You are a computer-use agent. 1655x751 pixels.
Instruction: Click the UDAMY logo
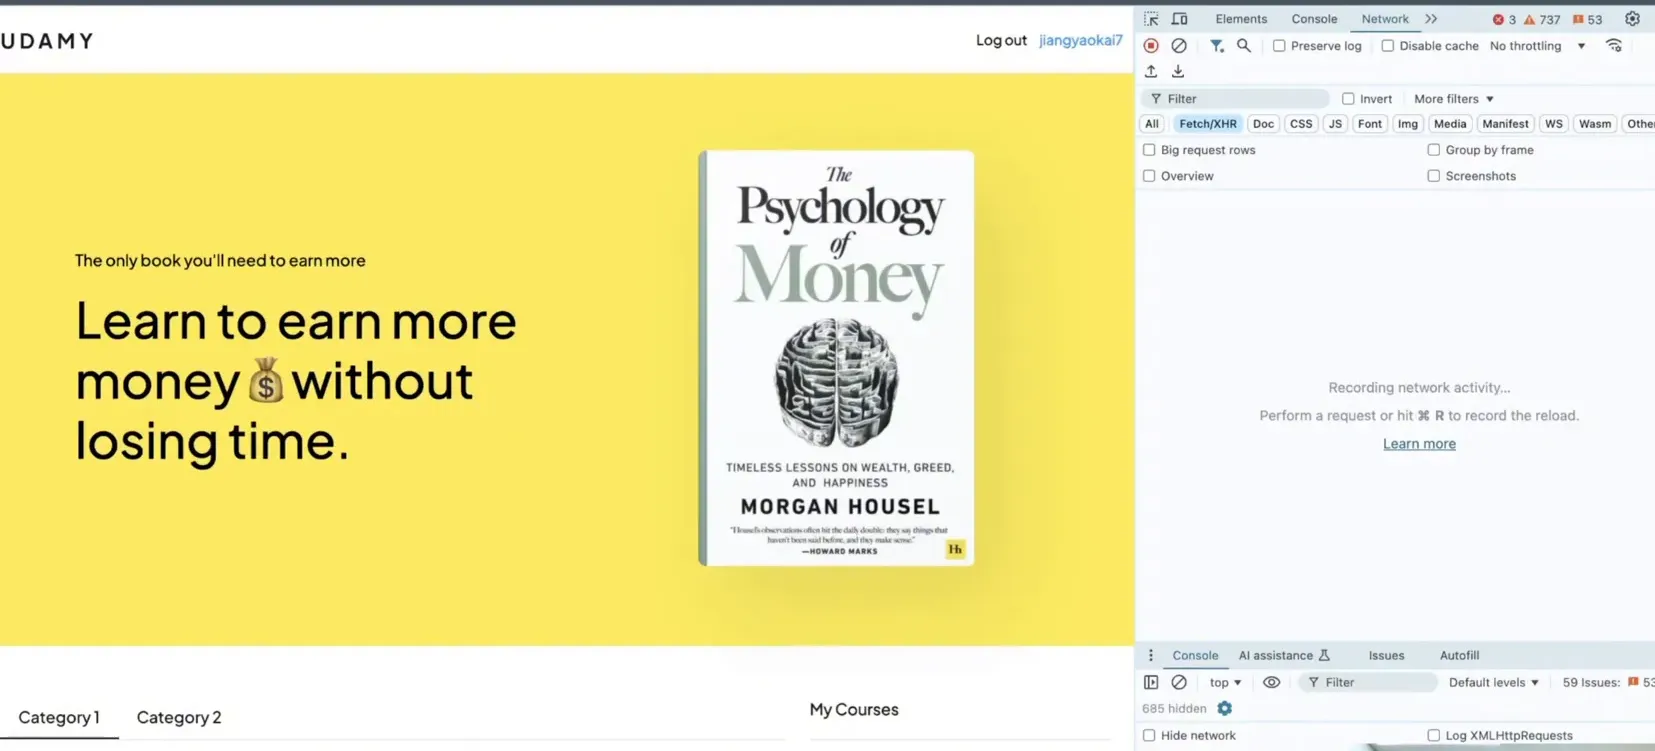[x=47, y=41]
